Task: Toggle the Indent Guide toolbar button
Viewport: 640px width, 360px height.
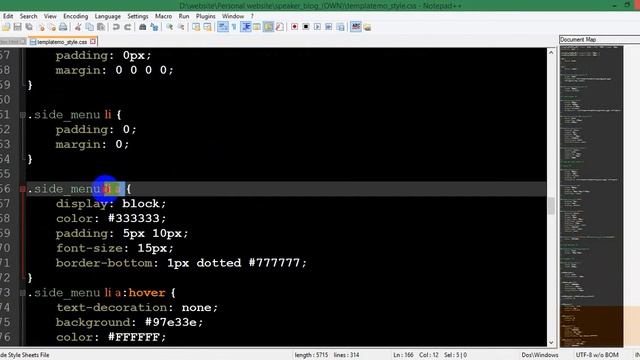Action: click(246, 27)
